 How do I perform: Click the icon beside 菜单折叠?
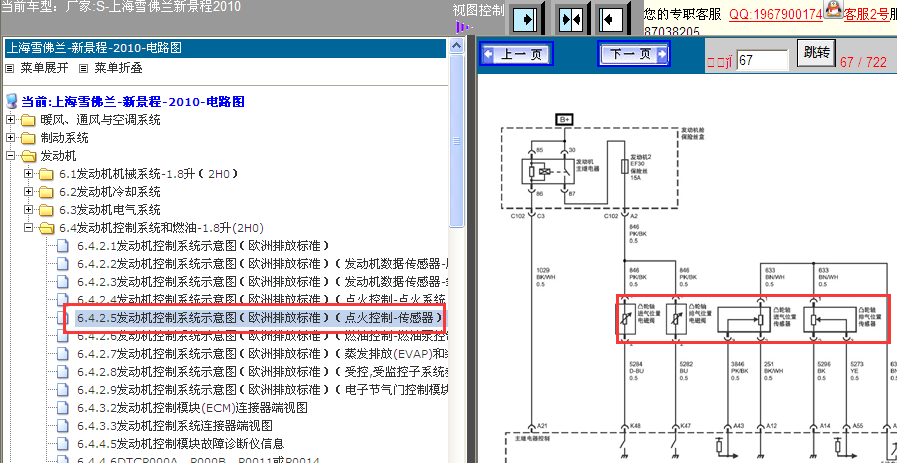pos(84,69)
